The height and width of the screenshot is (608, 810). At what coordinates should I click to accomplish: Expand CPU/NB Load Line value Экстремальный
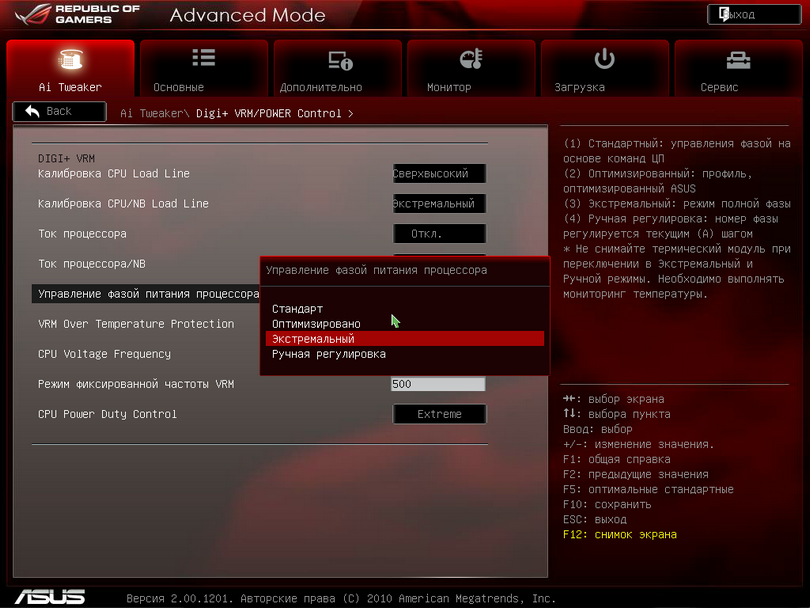click(439, 204)
